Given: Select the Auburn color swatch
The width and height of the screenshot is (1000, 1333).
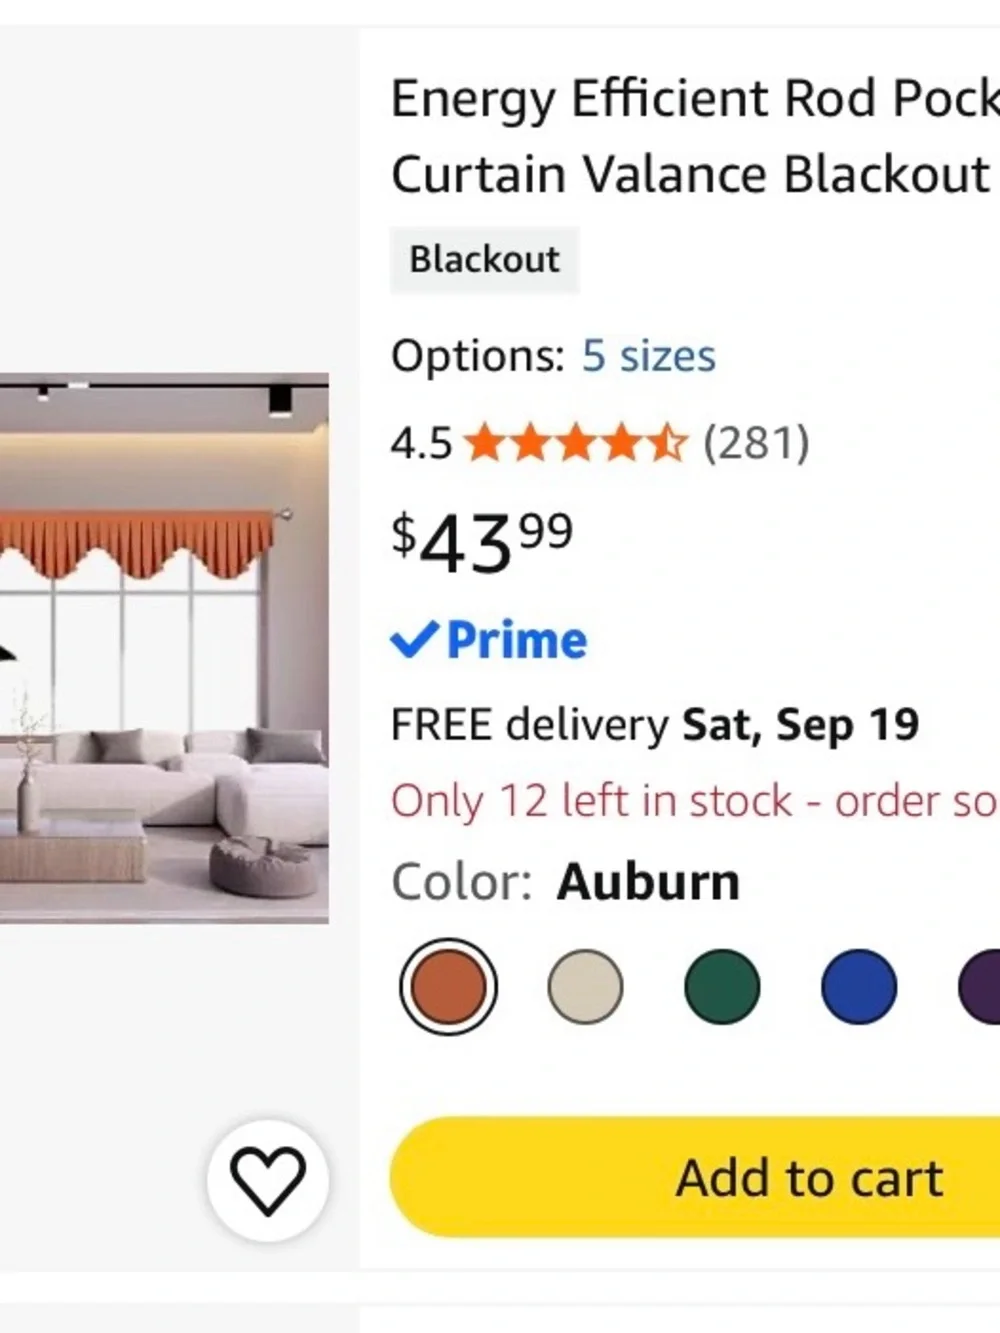Looking at the screenshot, I should pyautogui.click(x=448, y=987).
